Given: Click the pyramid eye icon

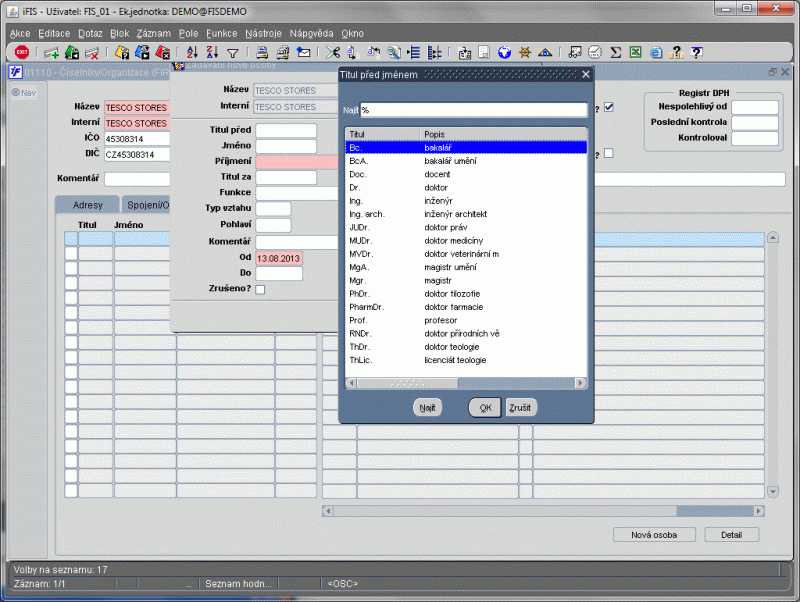Looking at the screenshot, I should tap(545, 52).
